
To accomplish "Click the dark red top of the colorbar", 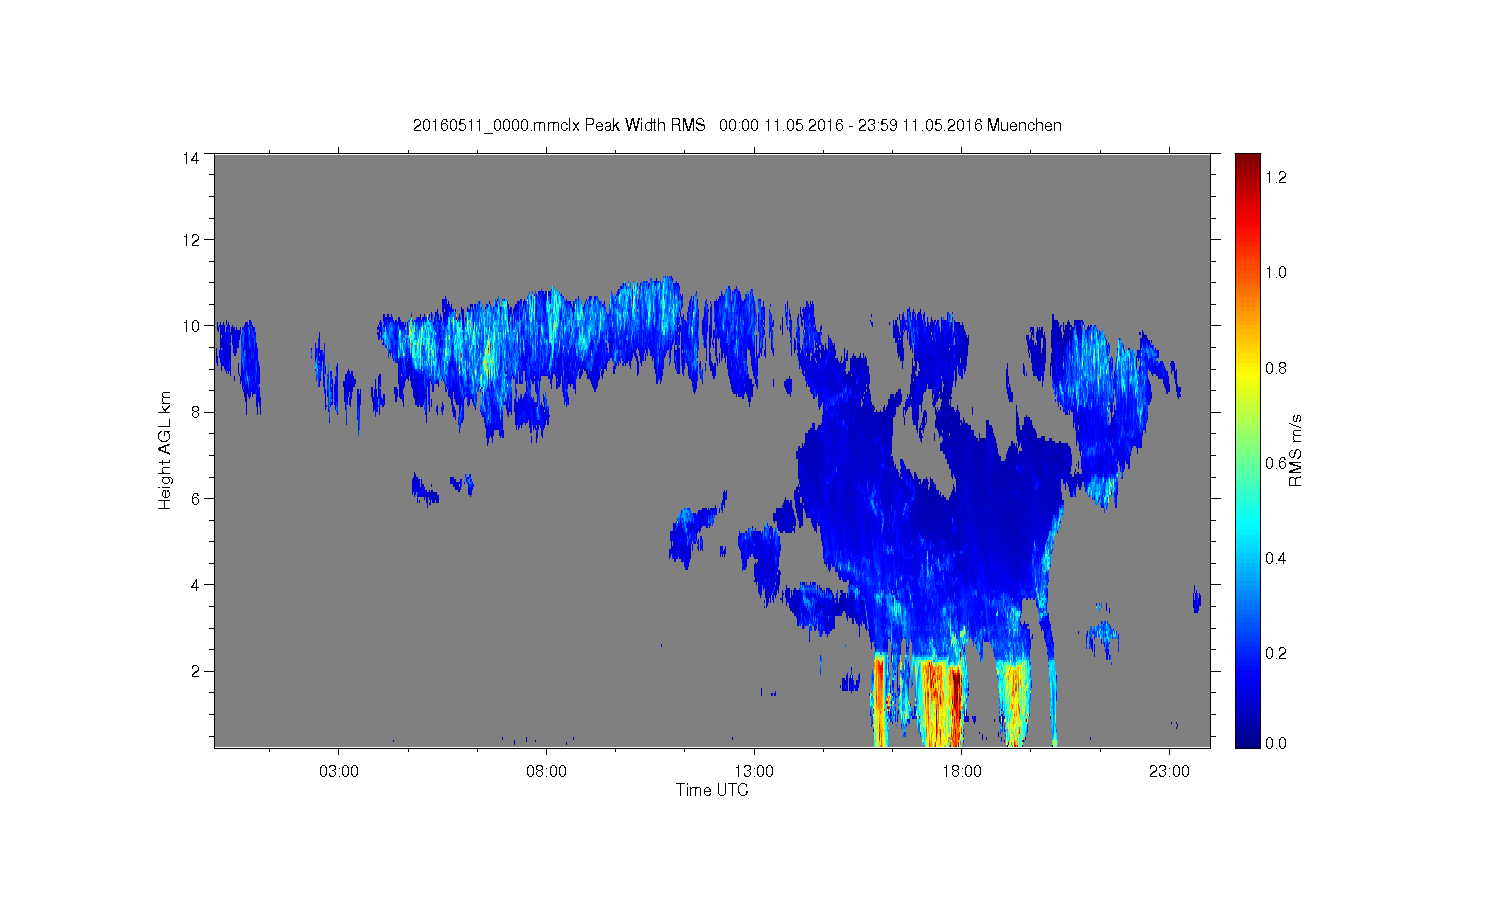I will [1247, 165].
